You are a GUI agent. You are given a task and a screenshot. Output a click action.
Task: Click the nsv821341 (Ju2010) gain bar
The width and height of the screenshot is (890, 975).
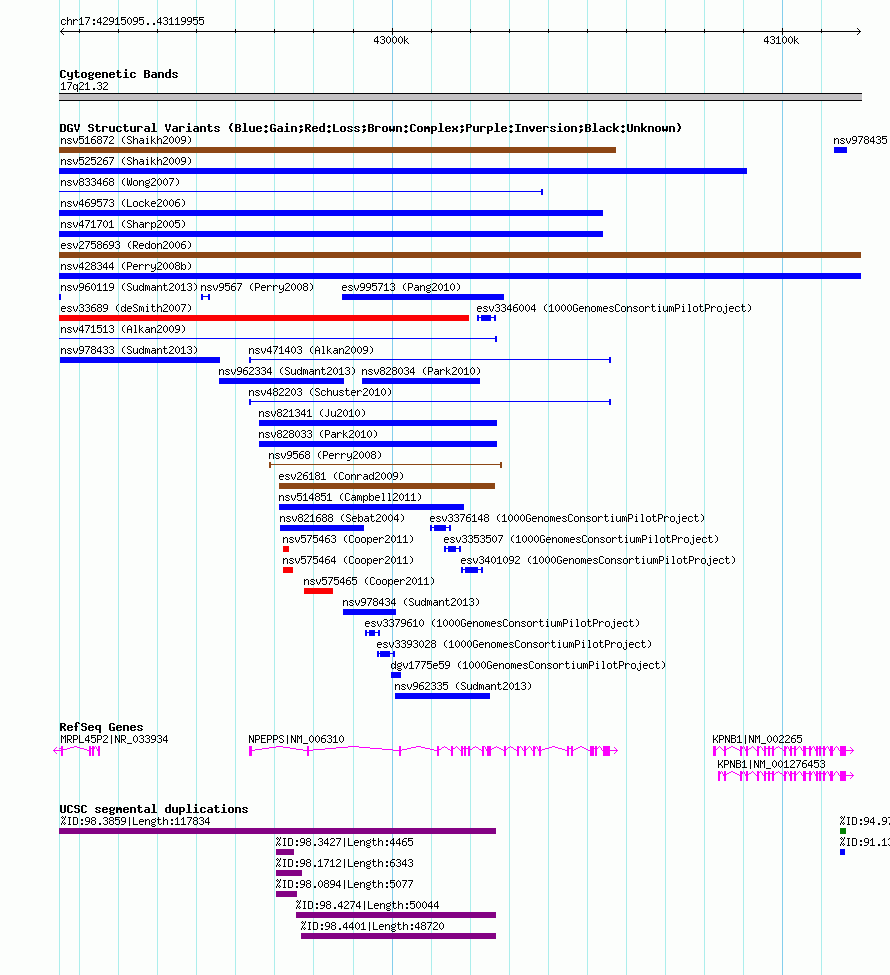click(378, 423)
